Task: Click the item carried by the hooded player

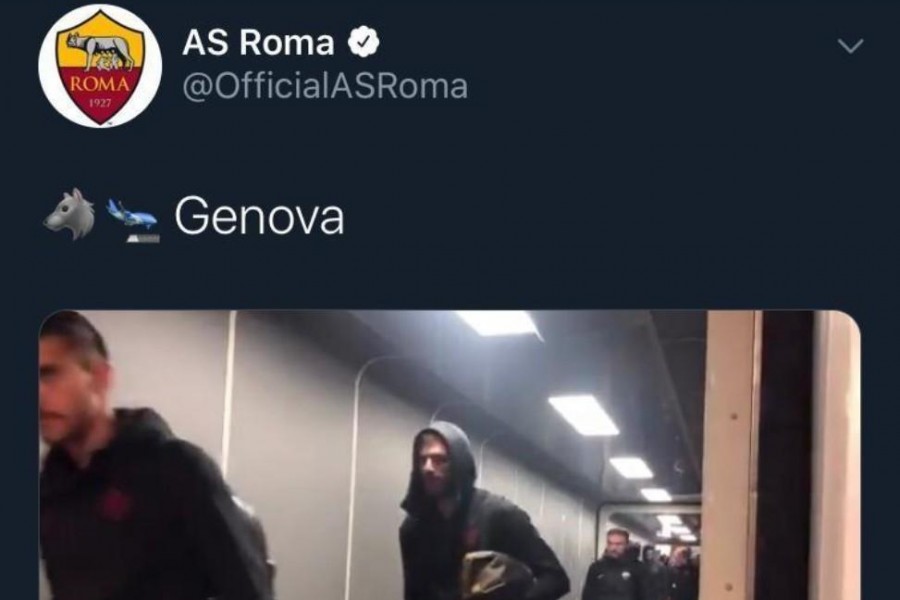Action: pyautogui.click(x=492, y=575)
